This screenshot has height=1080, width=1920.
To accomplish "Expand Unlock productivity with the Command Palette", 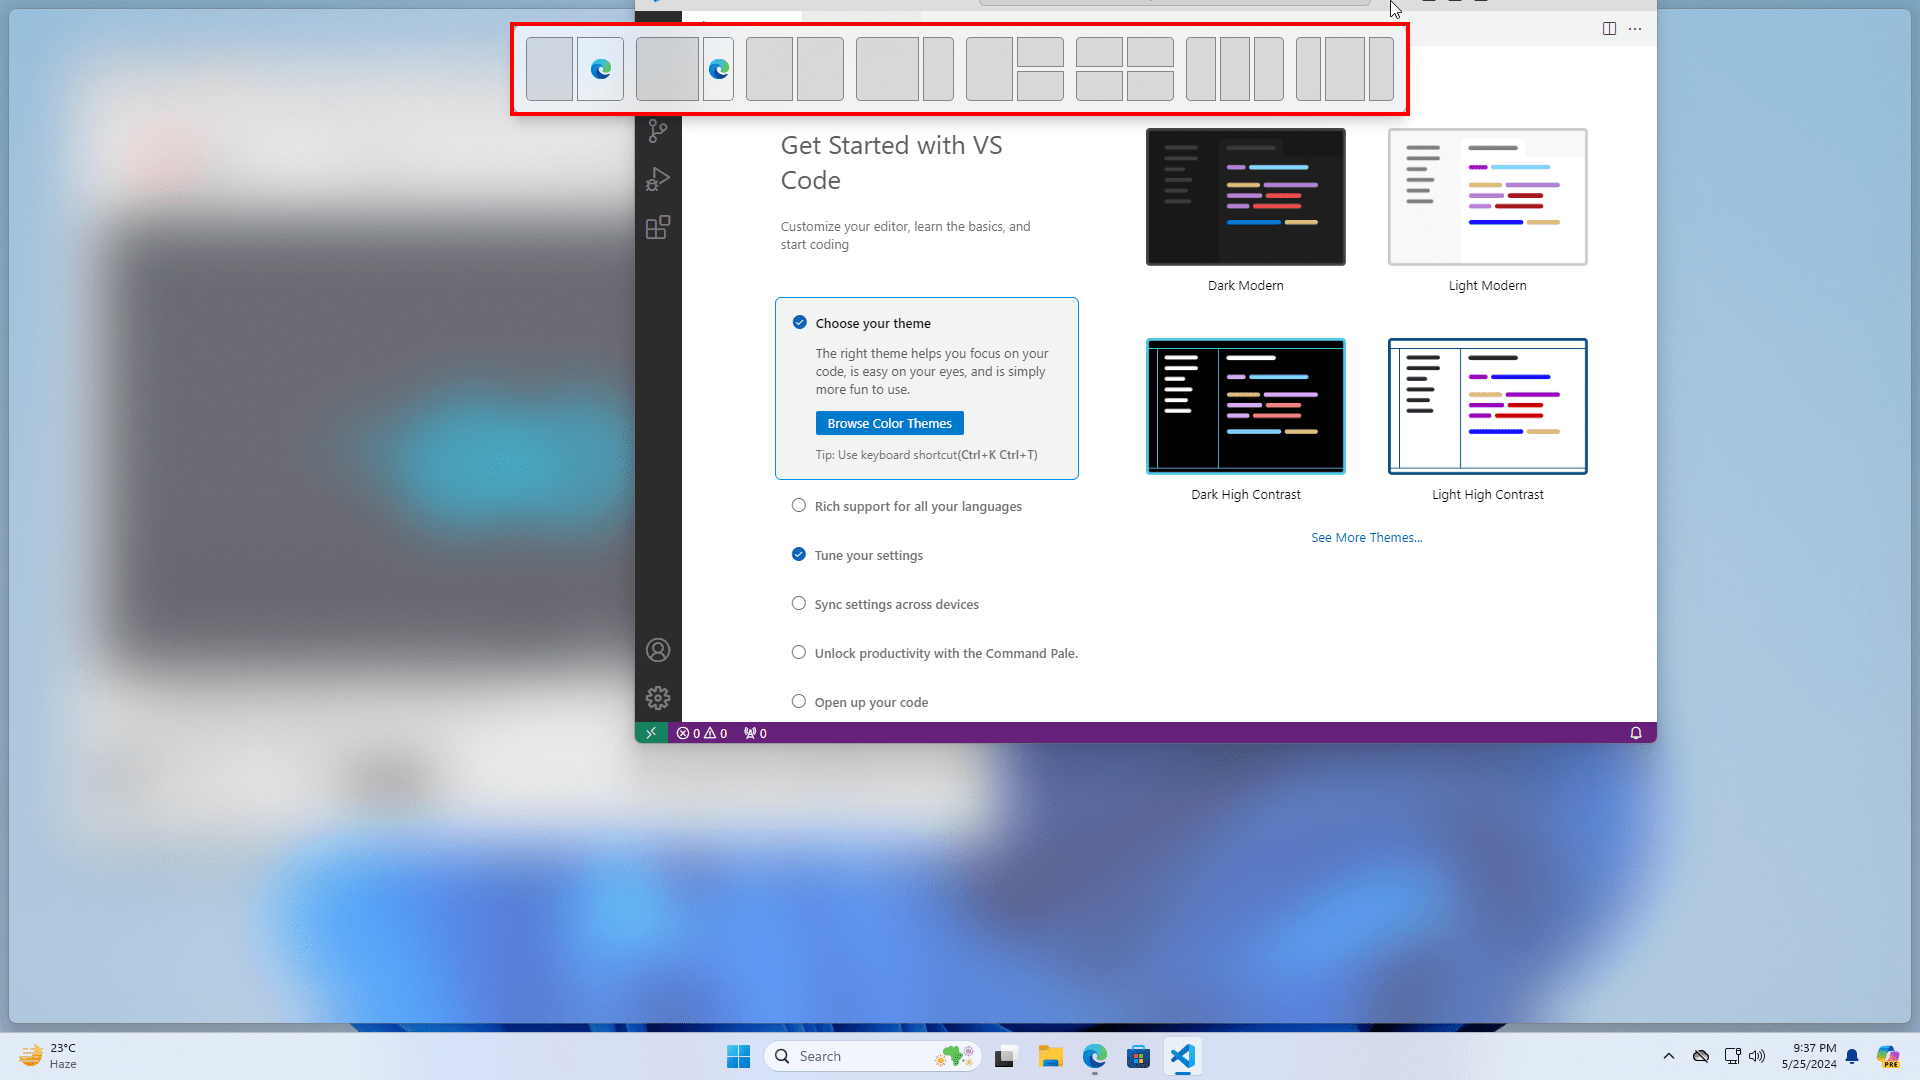I will click(799, 652).
